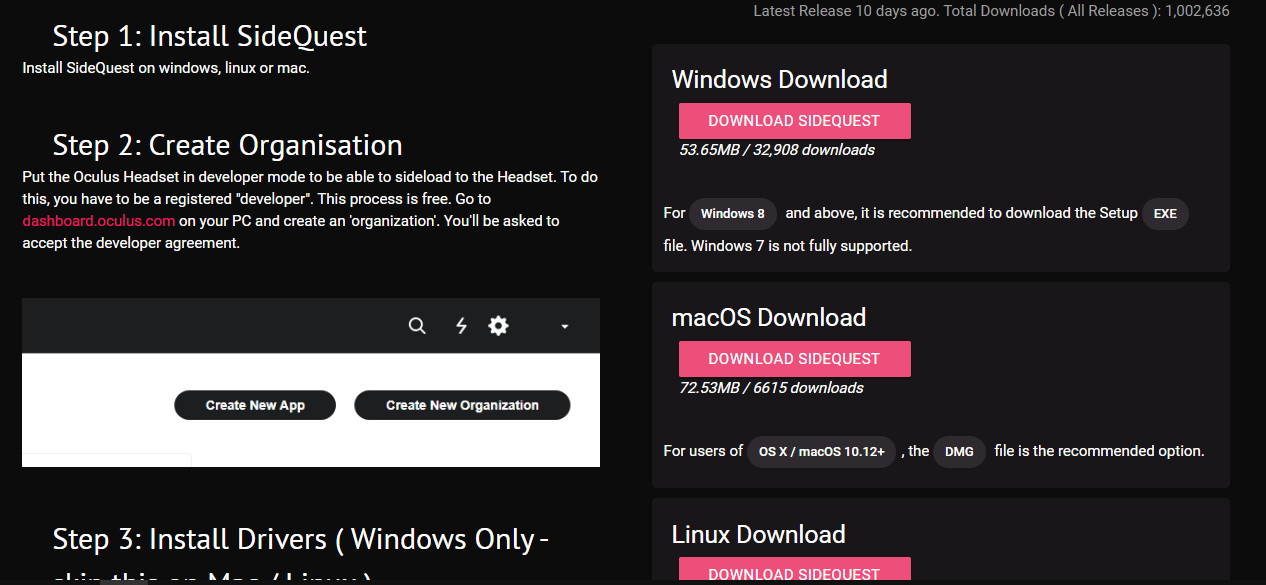
Task: Expand the small dropdown caret beside the gear
Action: point(564,327)
